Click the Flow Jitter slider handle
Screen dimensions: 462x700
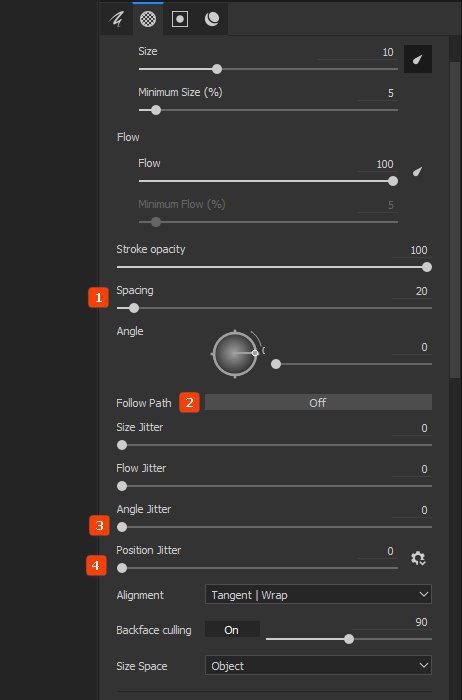[122, 486]
